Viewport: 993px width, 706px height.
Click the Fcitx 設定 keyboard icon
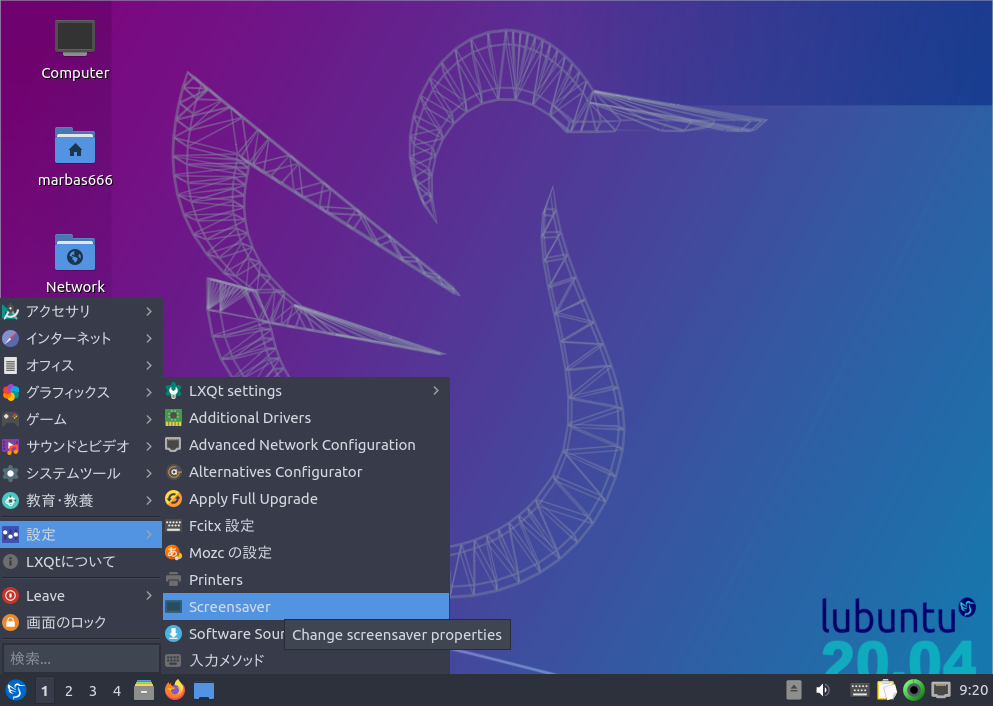(x=174, y=526)
